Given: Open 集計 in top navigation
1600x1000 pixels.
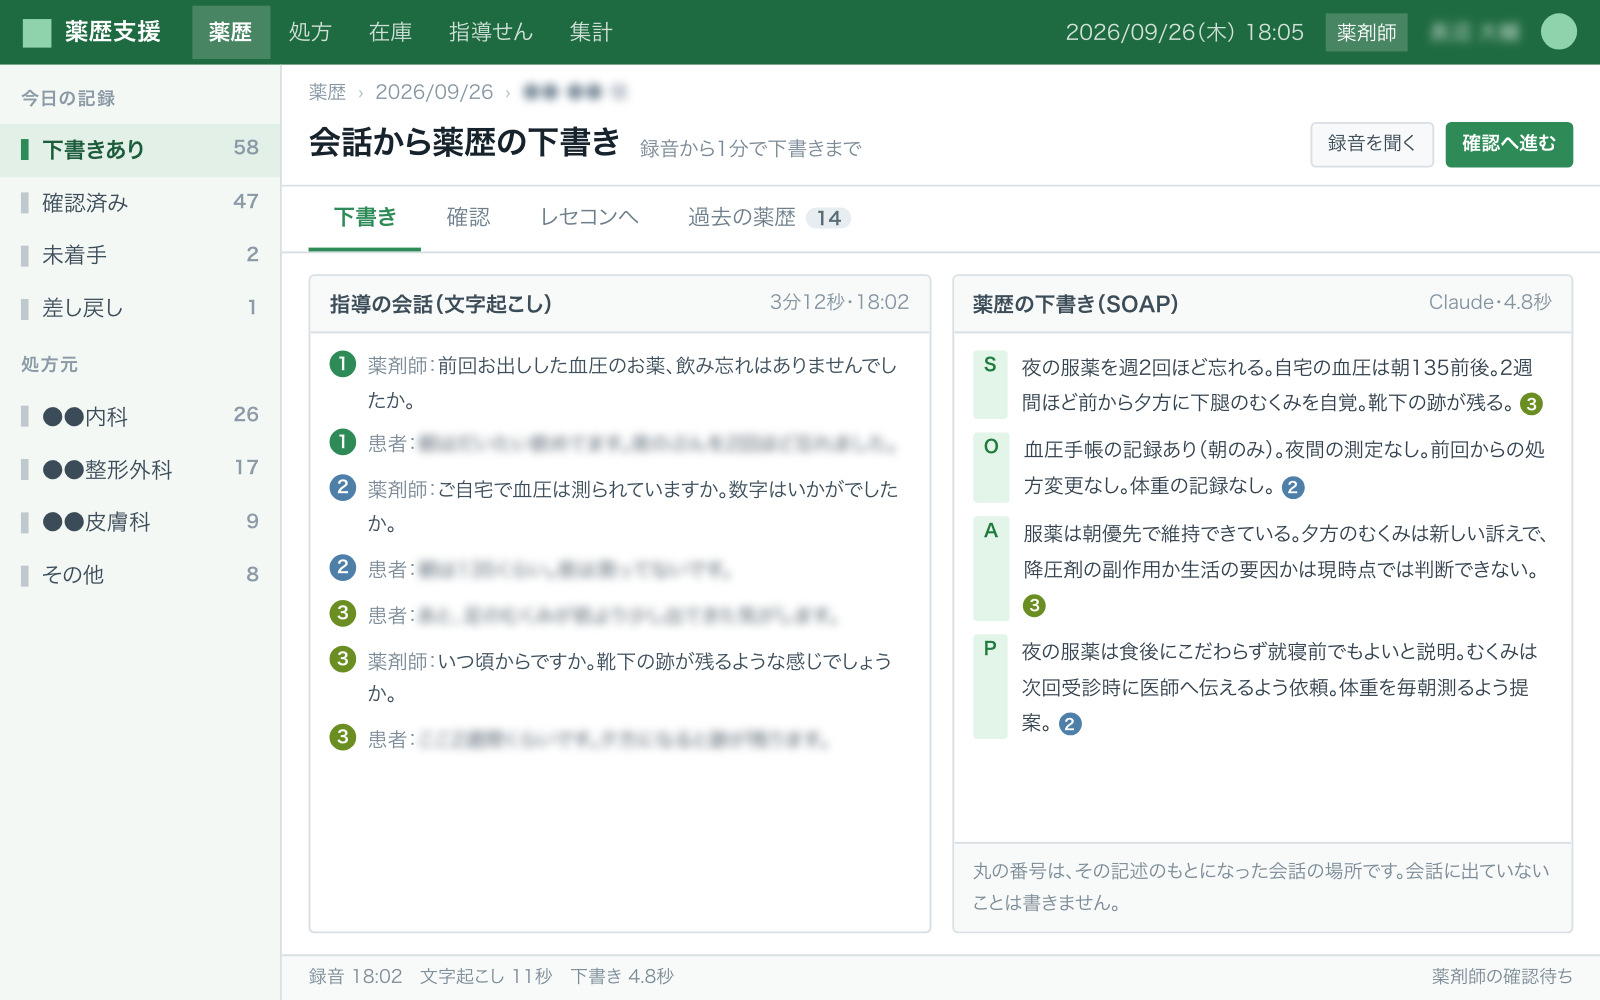Looking at the screenshot, I should 591,32.
